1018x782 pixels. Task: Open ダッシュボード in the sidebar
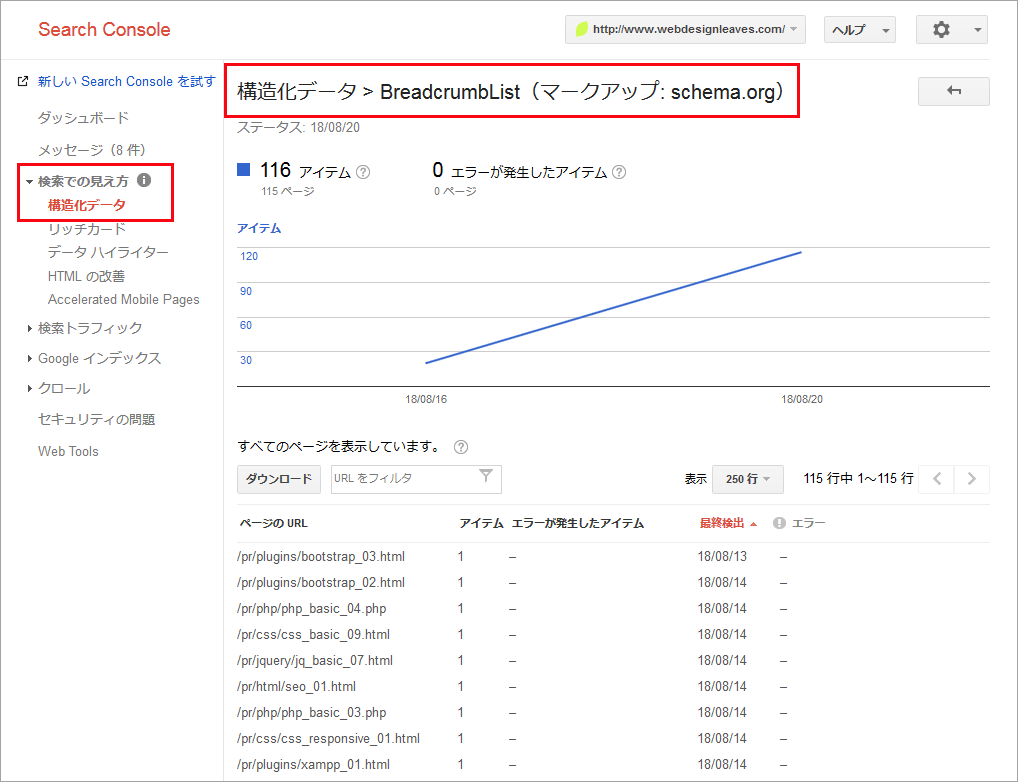(83, 118)
